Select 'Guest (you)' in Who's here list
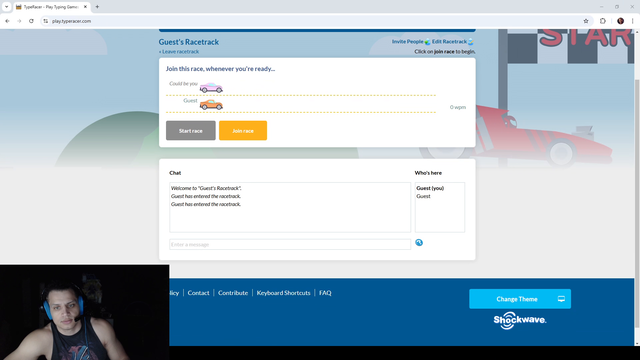The width and height of the screenshot is (640, 360). tap(430, 188)
